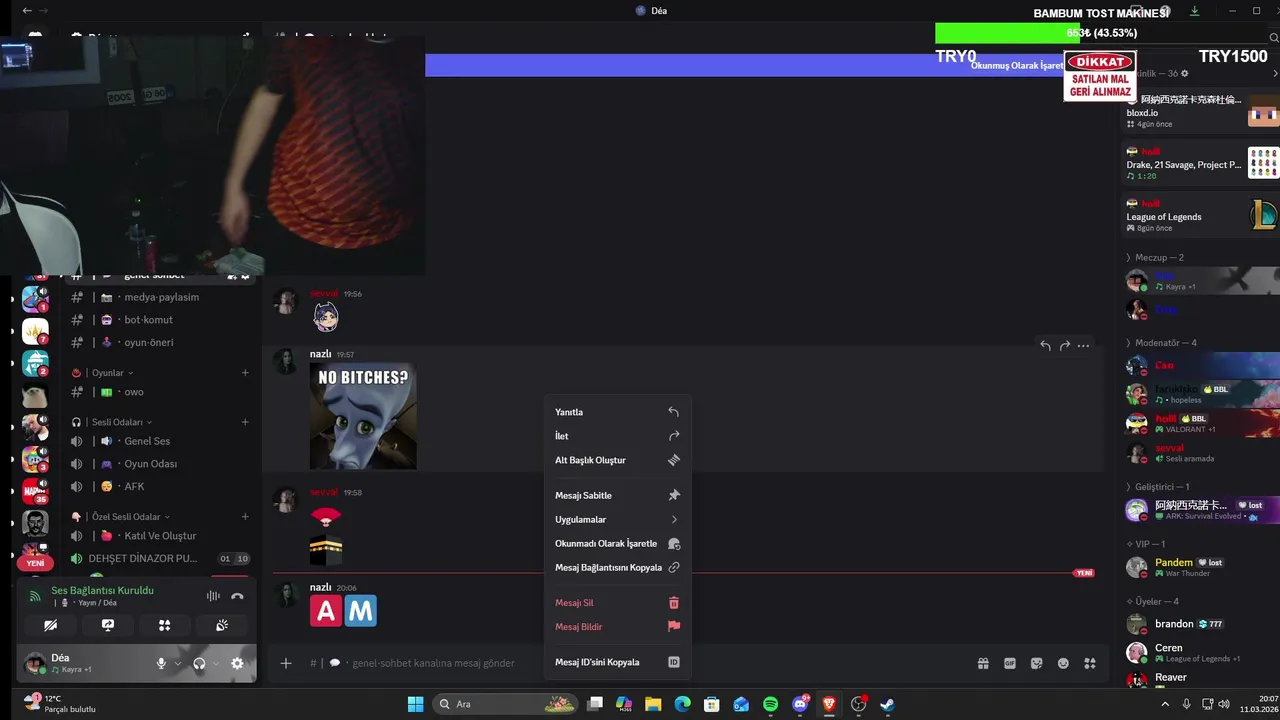Open the medya-paylasim channel
1280x720 pixels.
pos(160,297)
